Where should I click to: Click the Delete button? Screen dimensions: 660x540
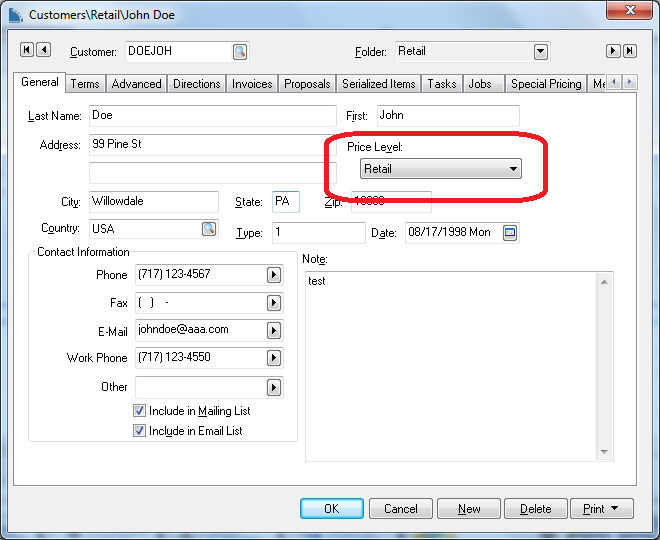pos(535,509)
